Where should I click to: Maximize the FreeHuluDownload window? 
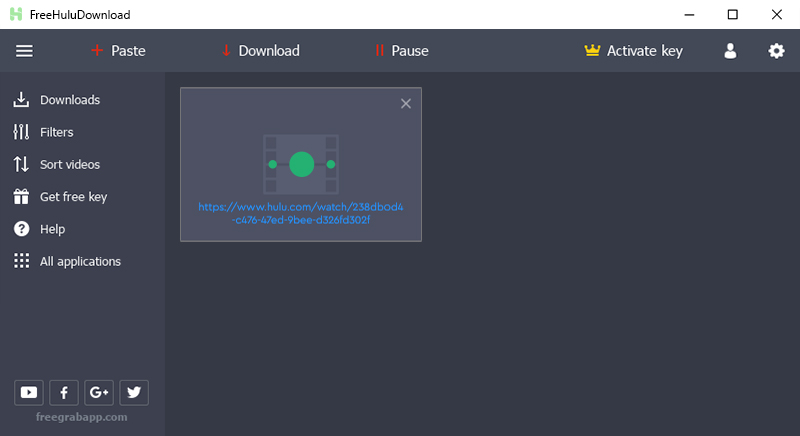(733, 14)
